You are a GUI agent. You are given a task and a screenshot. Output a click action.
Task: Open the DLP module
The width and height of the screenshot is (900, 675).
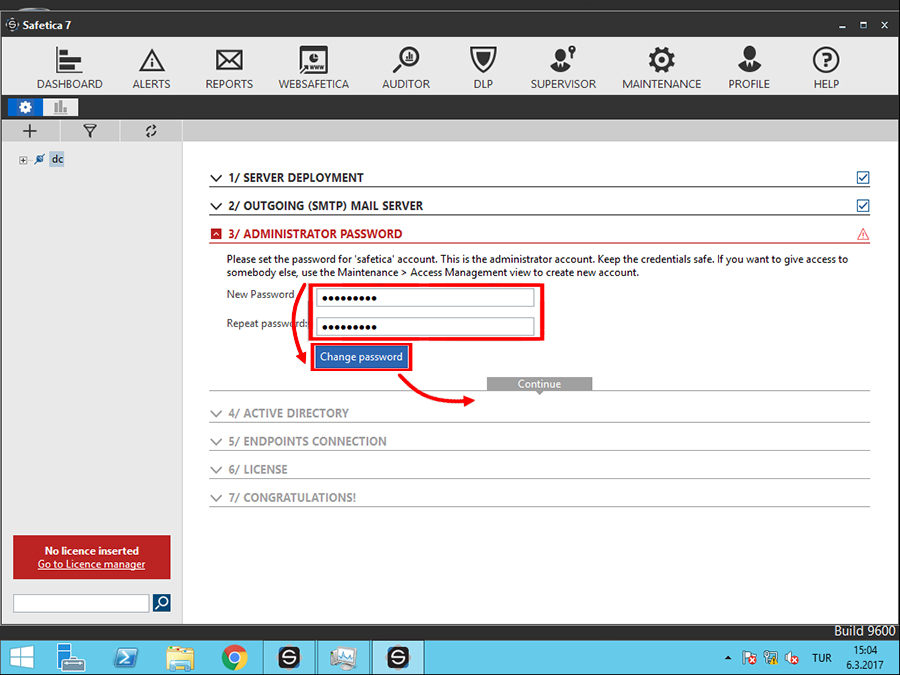point(483,68)
